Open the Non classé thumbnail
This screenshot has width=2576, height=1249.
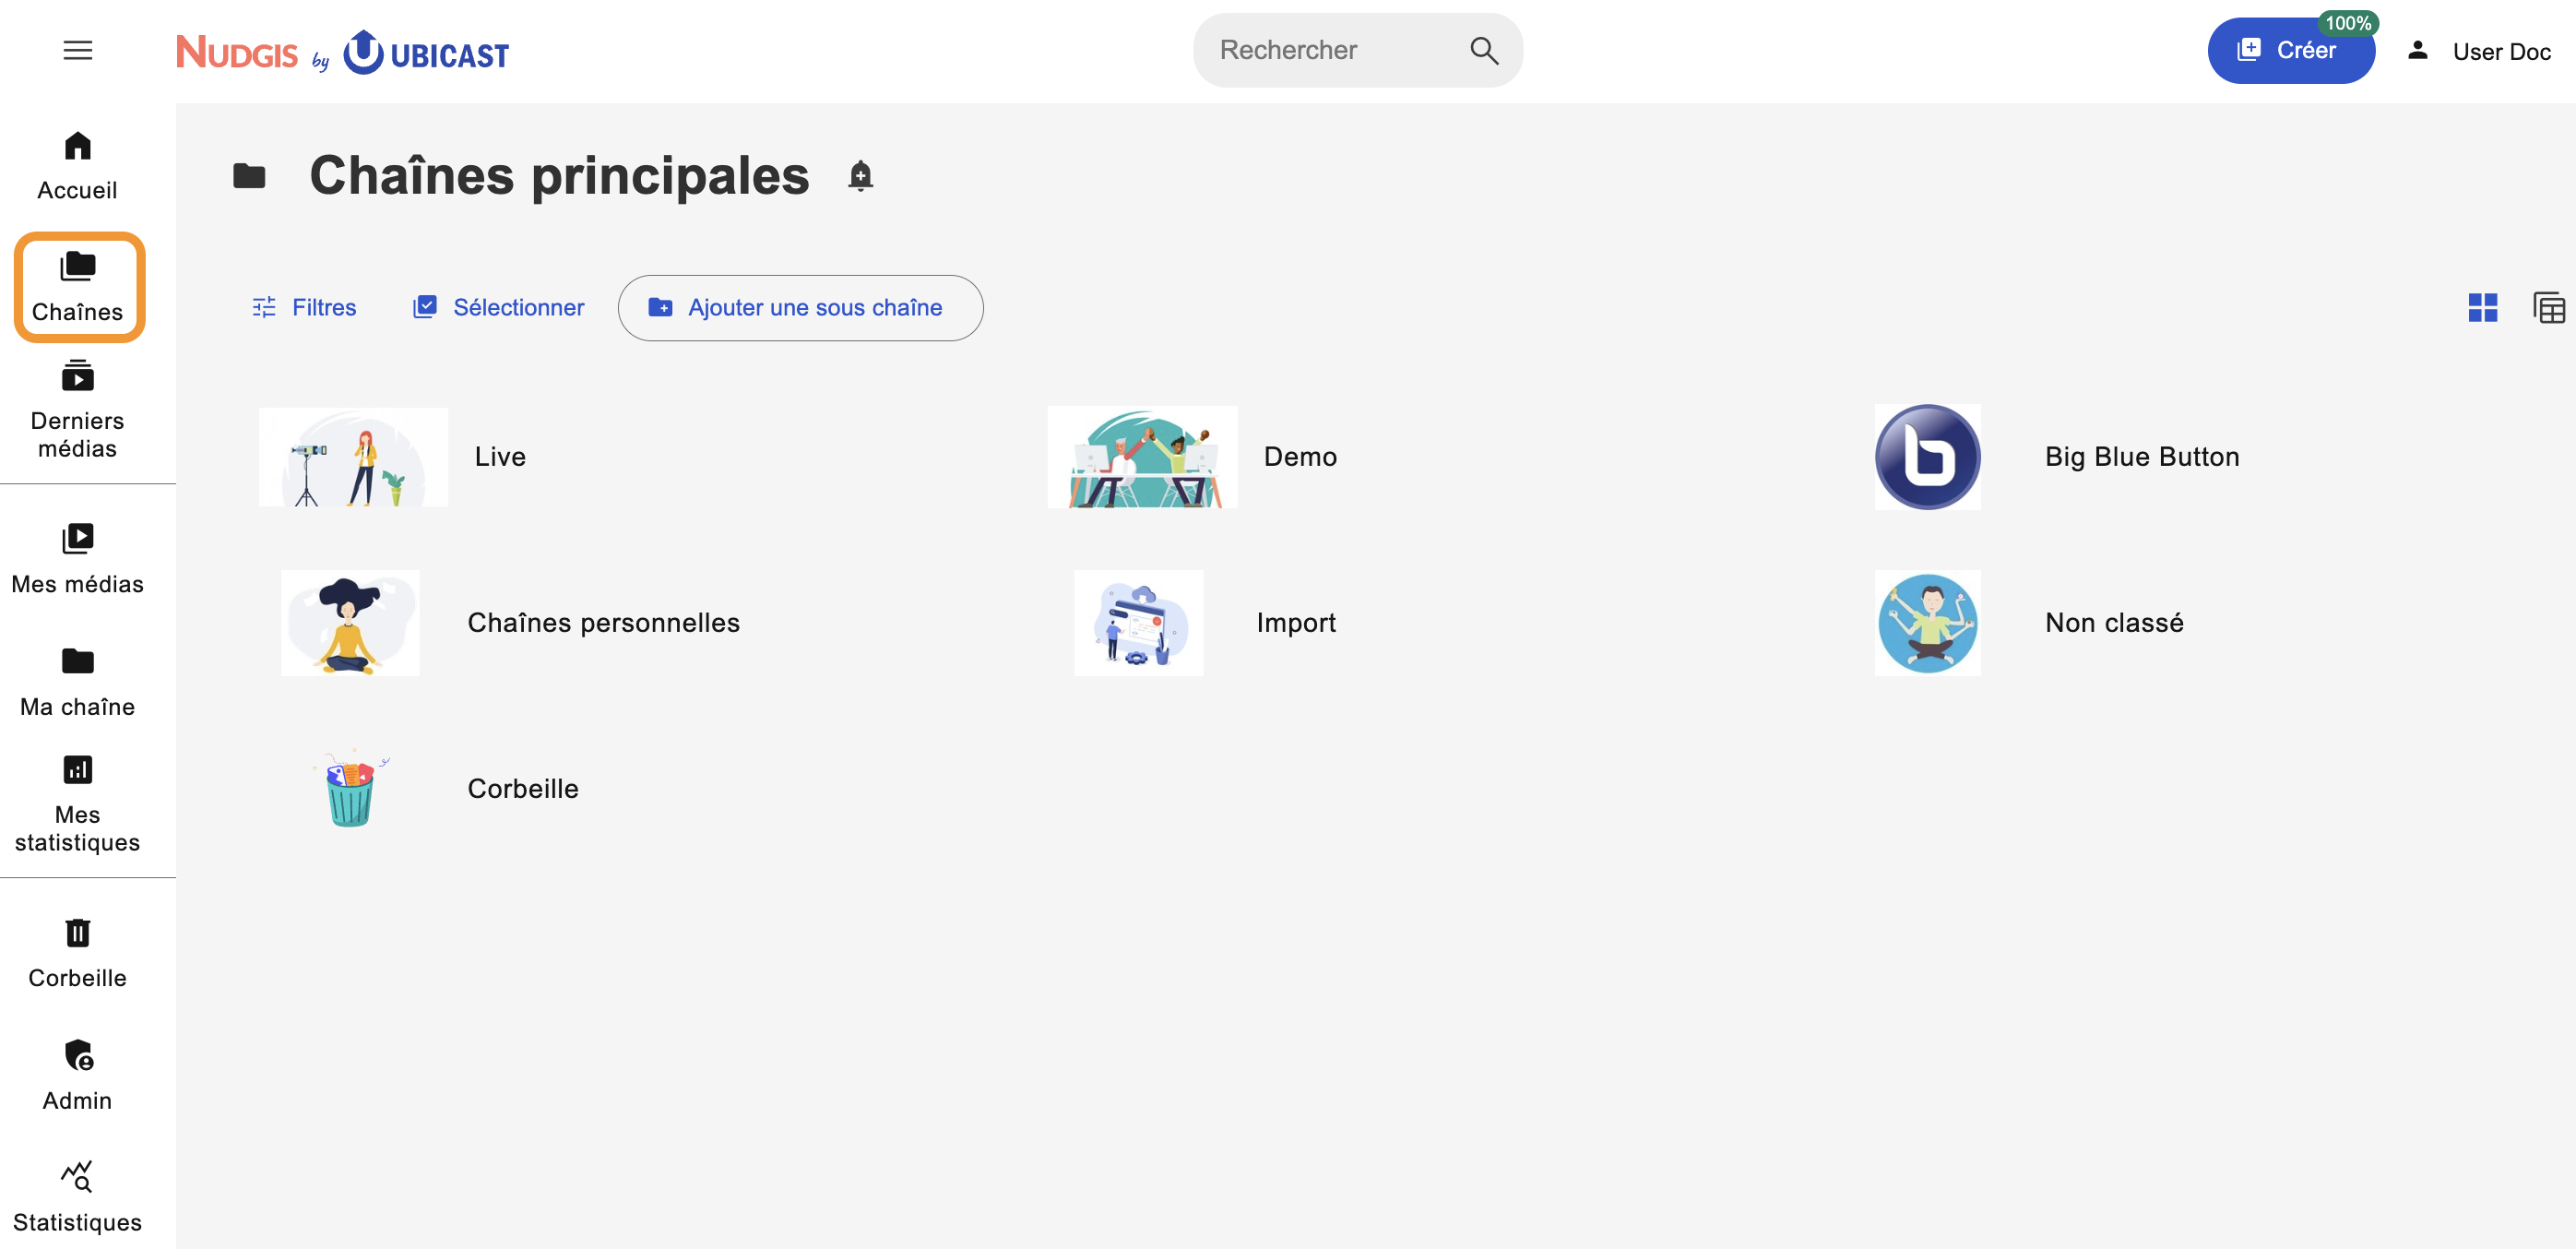1927,622
